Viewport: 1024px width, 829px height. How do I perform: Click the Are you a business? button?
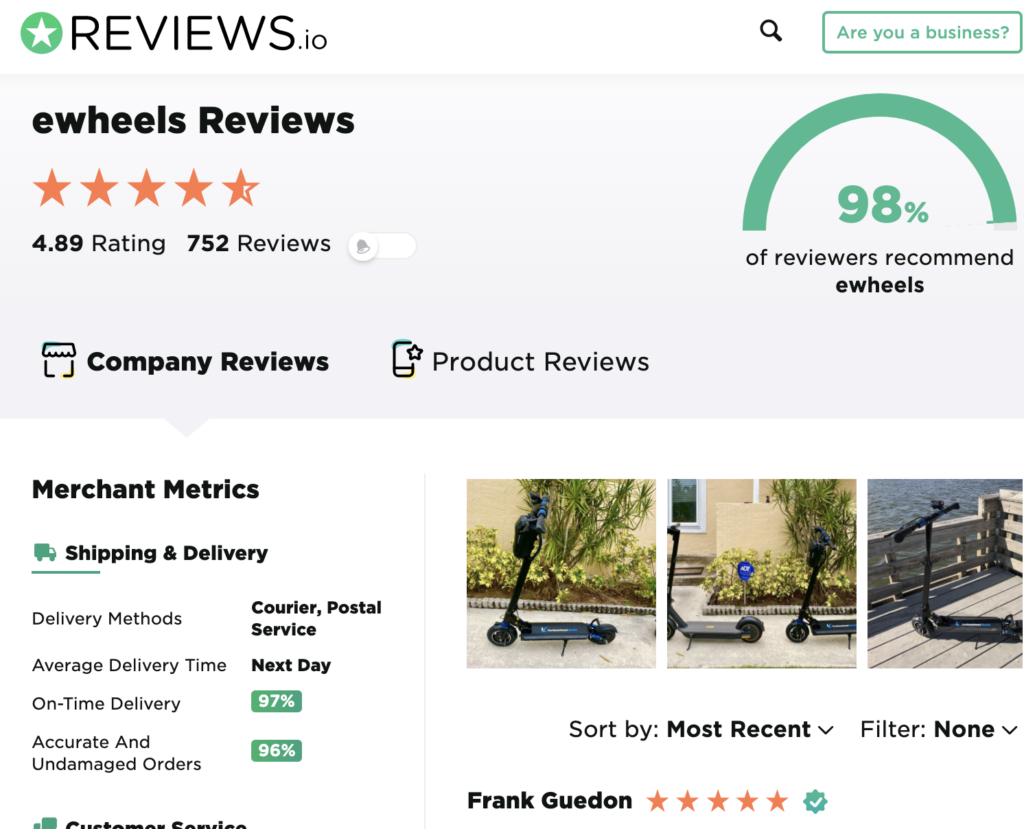[922, 32]
